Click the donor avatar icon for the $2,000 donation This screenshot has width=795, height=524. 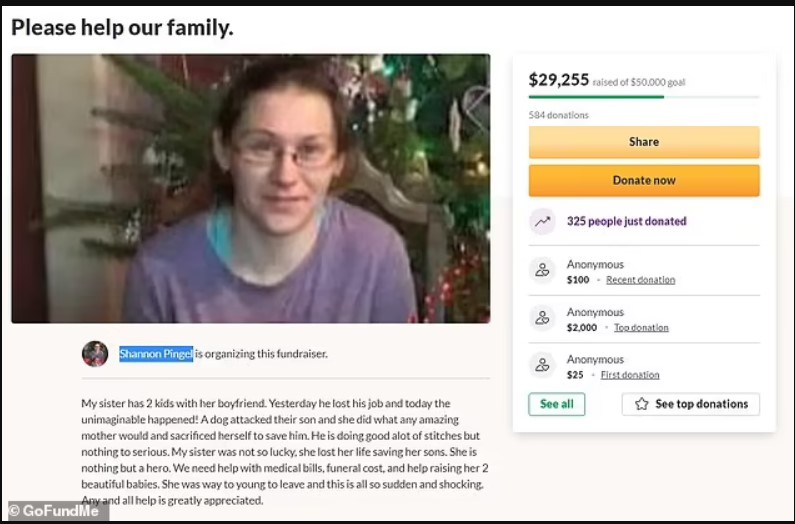[542, 318]
